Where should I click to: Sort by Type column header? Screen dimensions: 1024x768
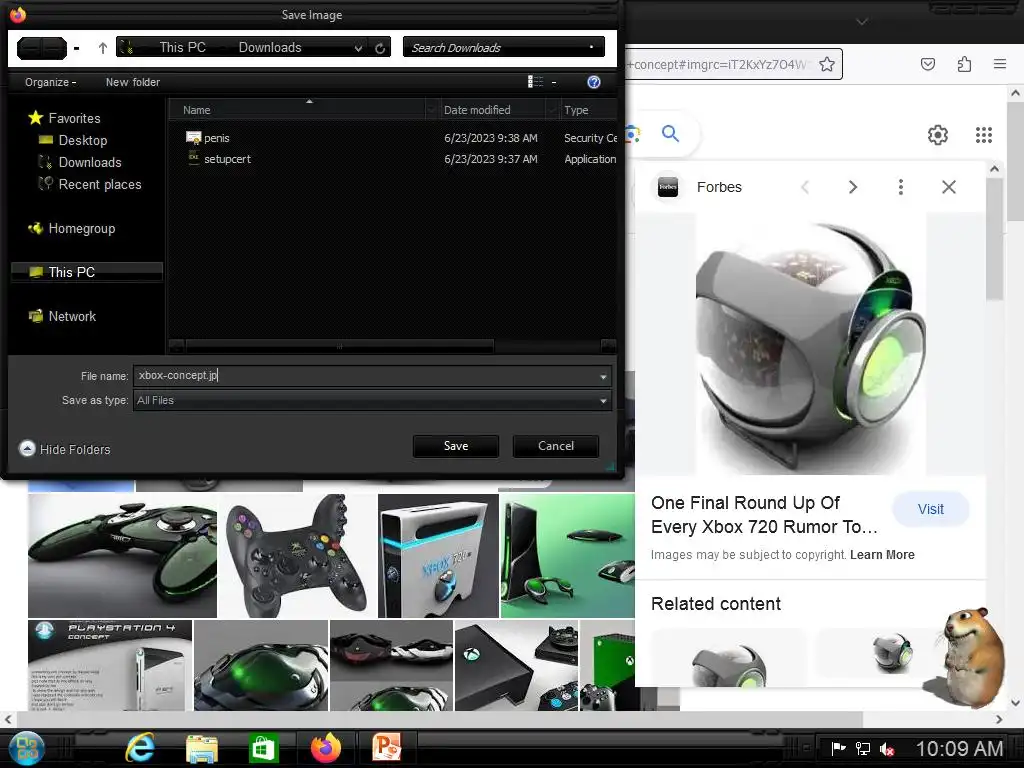[x=588, y=110]
